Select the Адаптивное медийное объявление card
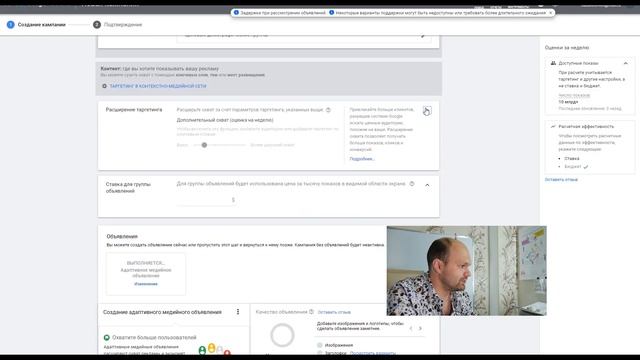640x360 pixels. click(x=146, y=273)
